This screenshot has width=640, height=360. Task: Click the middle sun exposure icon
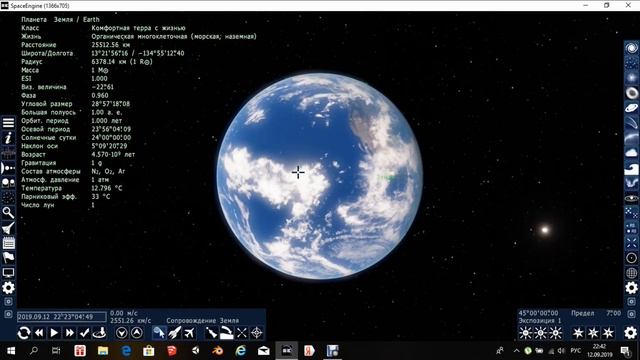pyautogui.click(x=540, y=333)
